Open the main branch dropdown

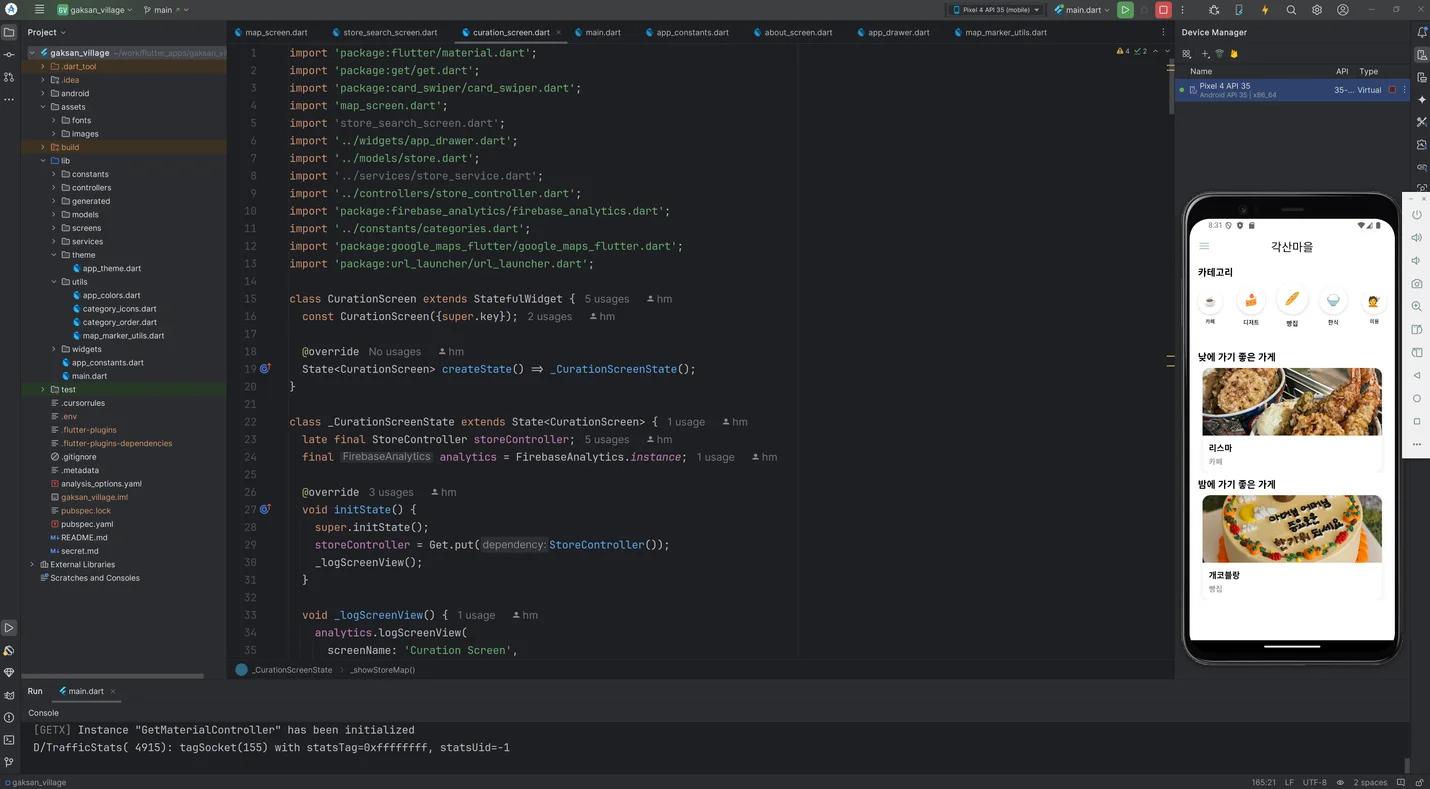pos(166,10)
